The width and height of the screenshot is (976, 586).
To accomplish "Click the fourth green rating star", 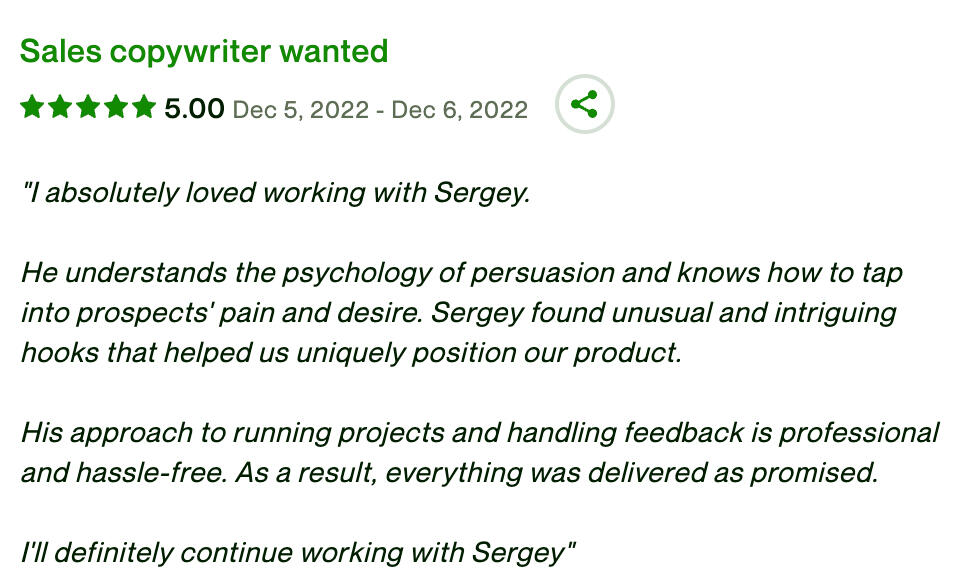I will coord(116,107).
